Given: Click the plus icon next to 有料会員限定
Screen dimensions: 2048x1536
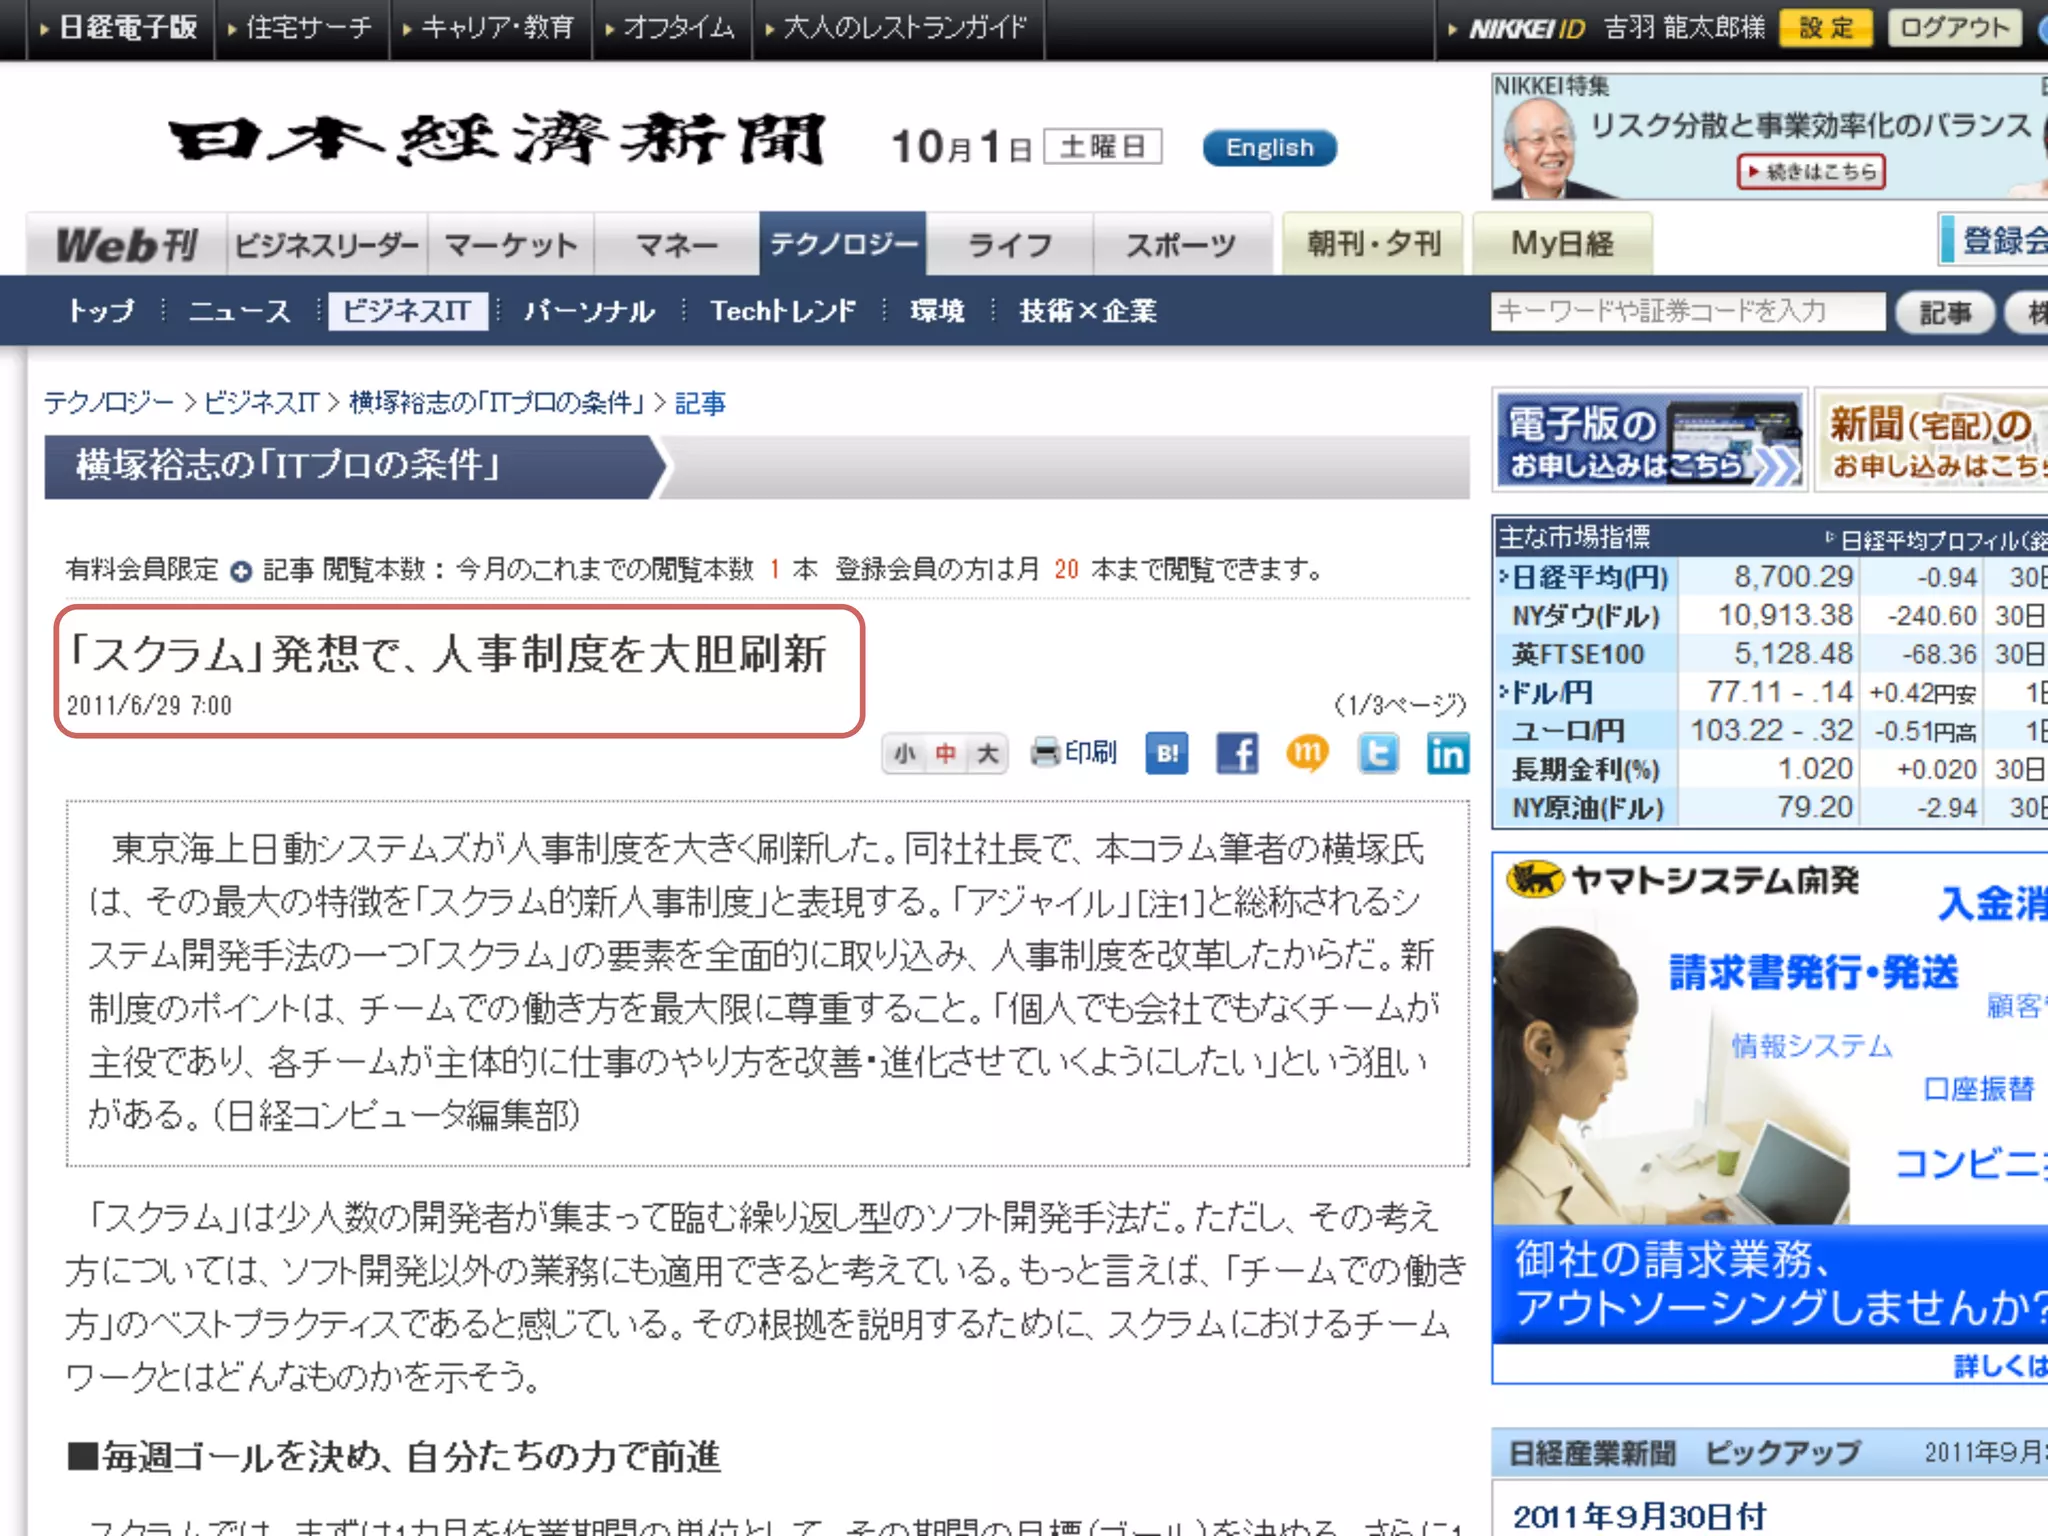Looking at the screenshot, I should pyautogui.click(x=241, y=571).
